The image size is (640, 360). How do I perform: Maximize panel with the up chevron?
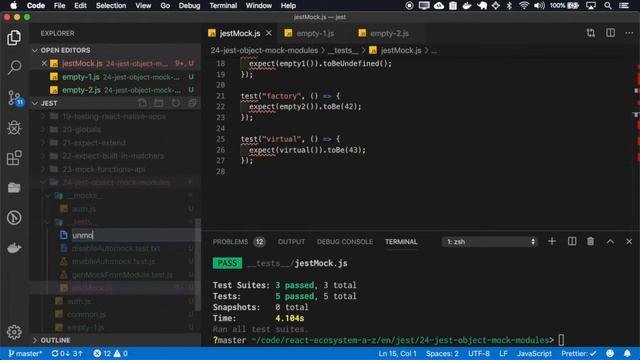point(610,242)
